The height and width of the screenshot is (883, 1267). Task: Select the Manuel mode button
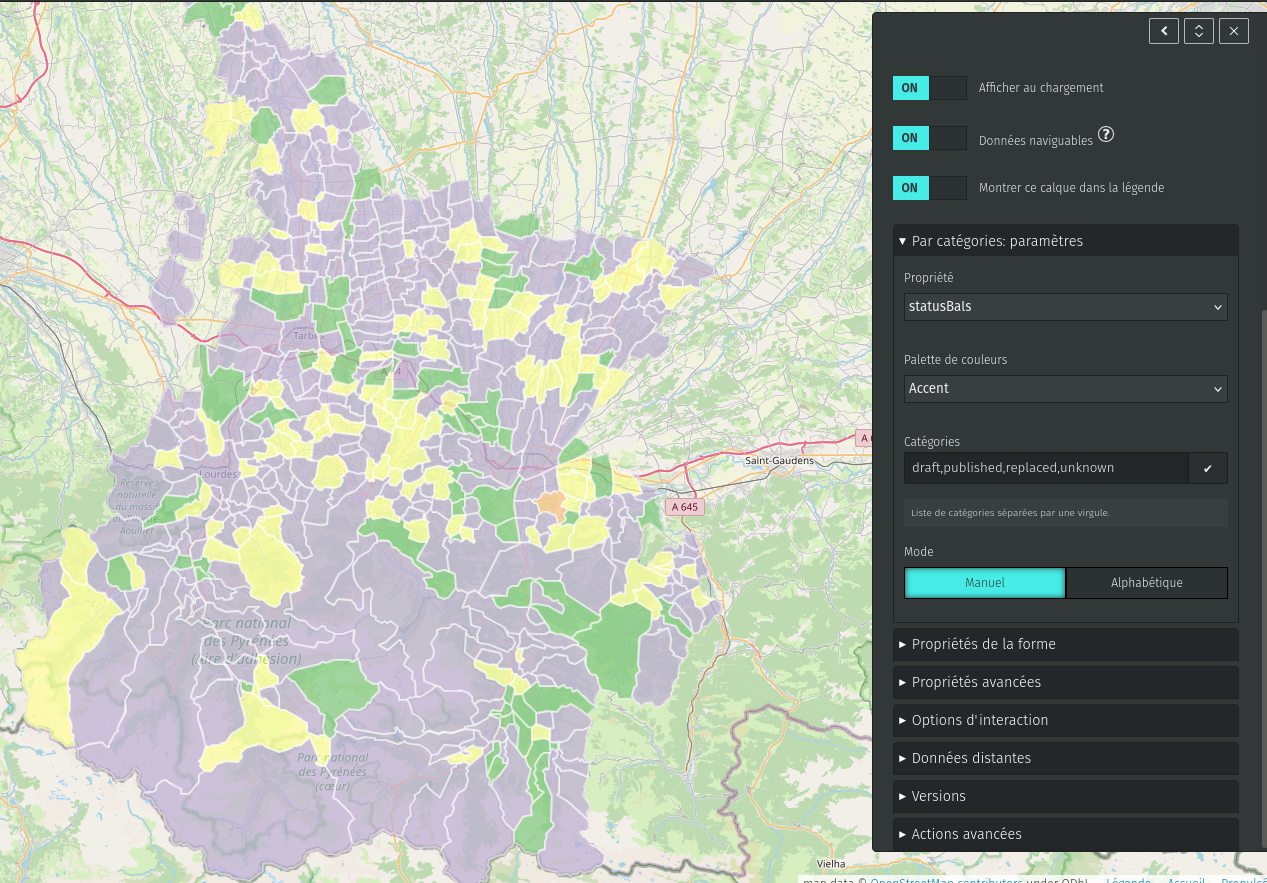click(984, 583)
